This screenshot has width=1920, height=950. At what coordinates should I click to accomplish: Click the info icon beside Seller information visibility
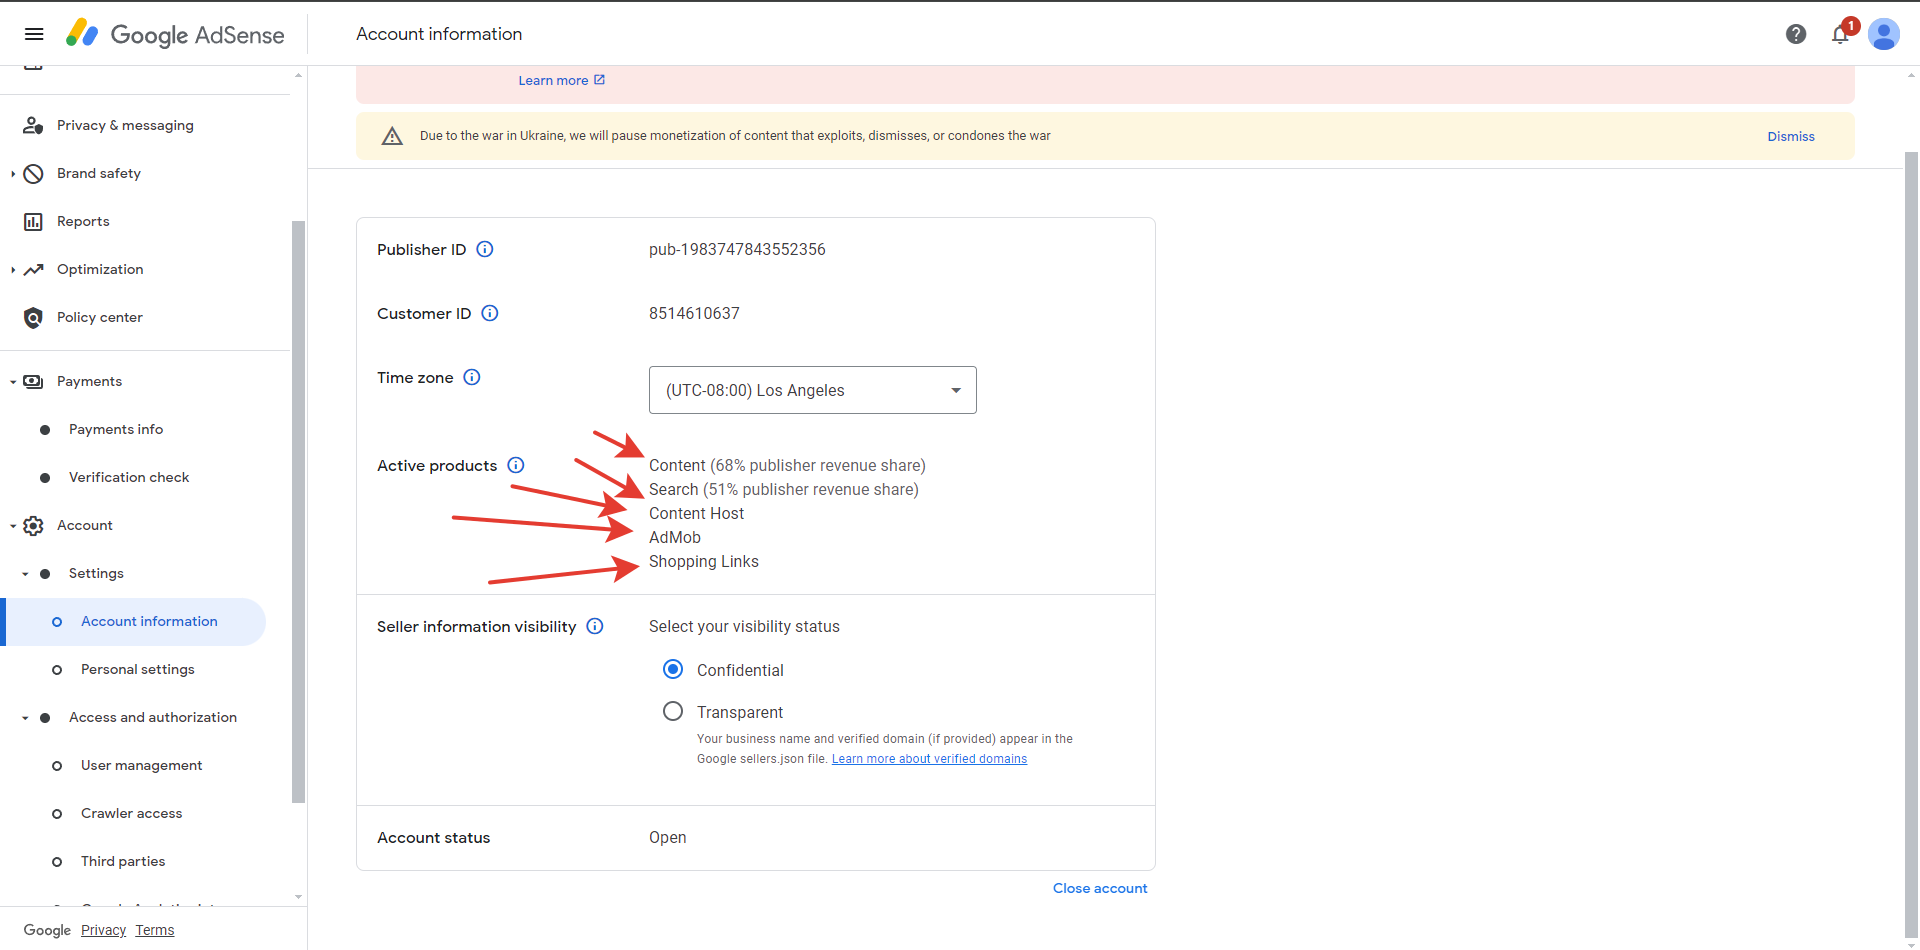pos(595,626)
